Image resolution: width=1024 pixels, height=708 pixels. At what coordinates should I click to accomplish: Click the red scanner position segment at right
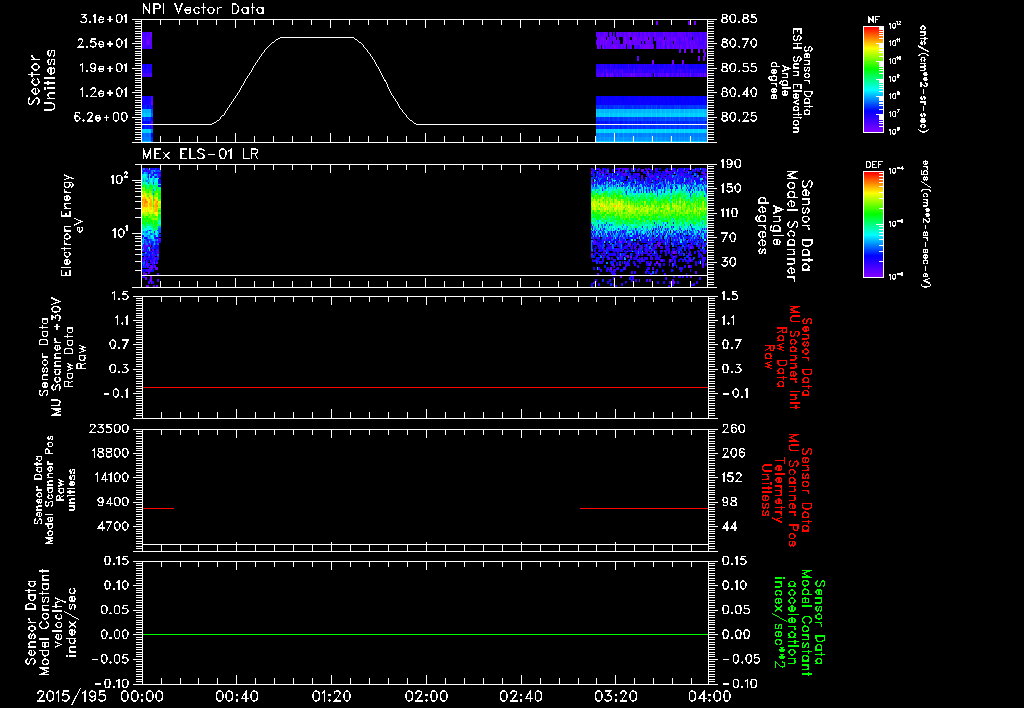coord(644,508)
